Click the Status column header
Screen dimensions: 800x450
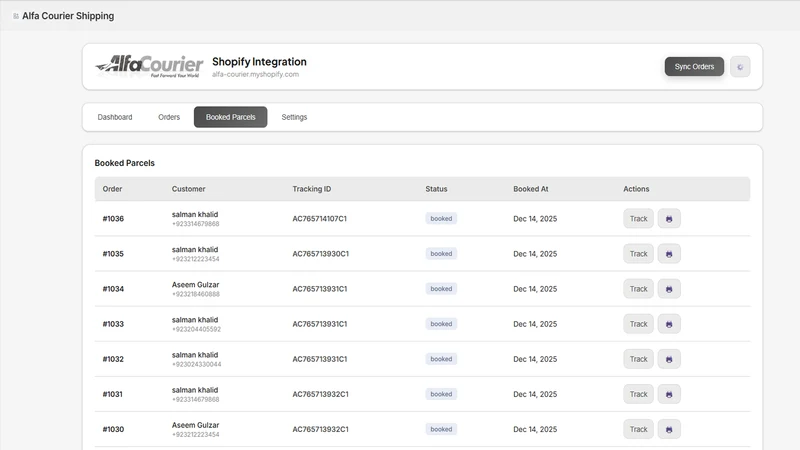point(436,189)
